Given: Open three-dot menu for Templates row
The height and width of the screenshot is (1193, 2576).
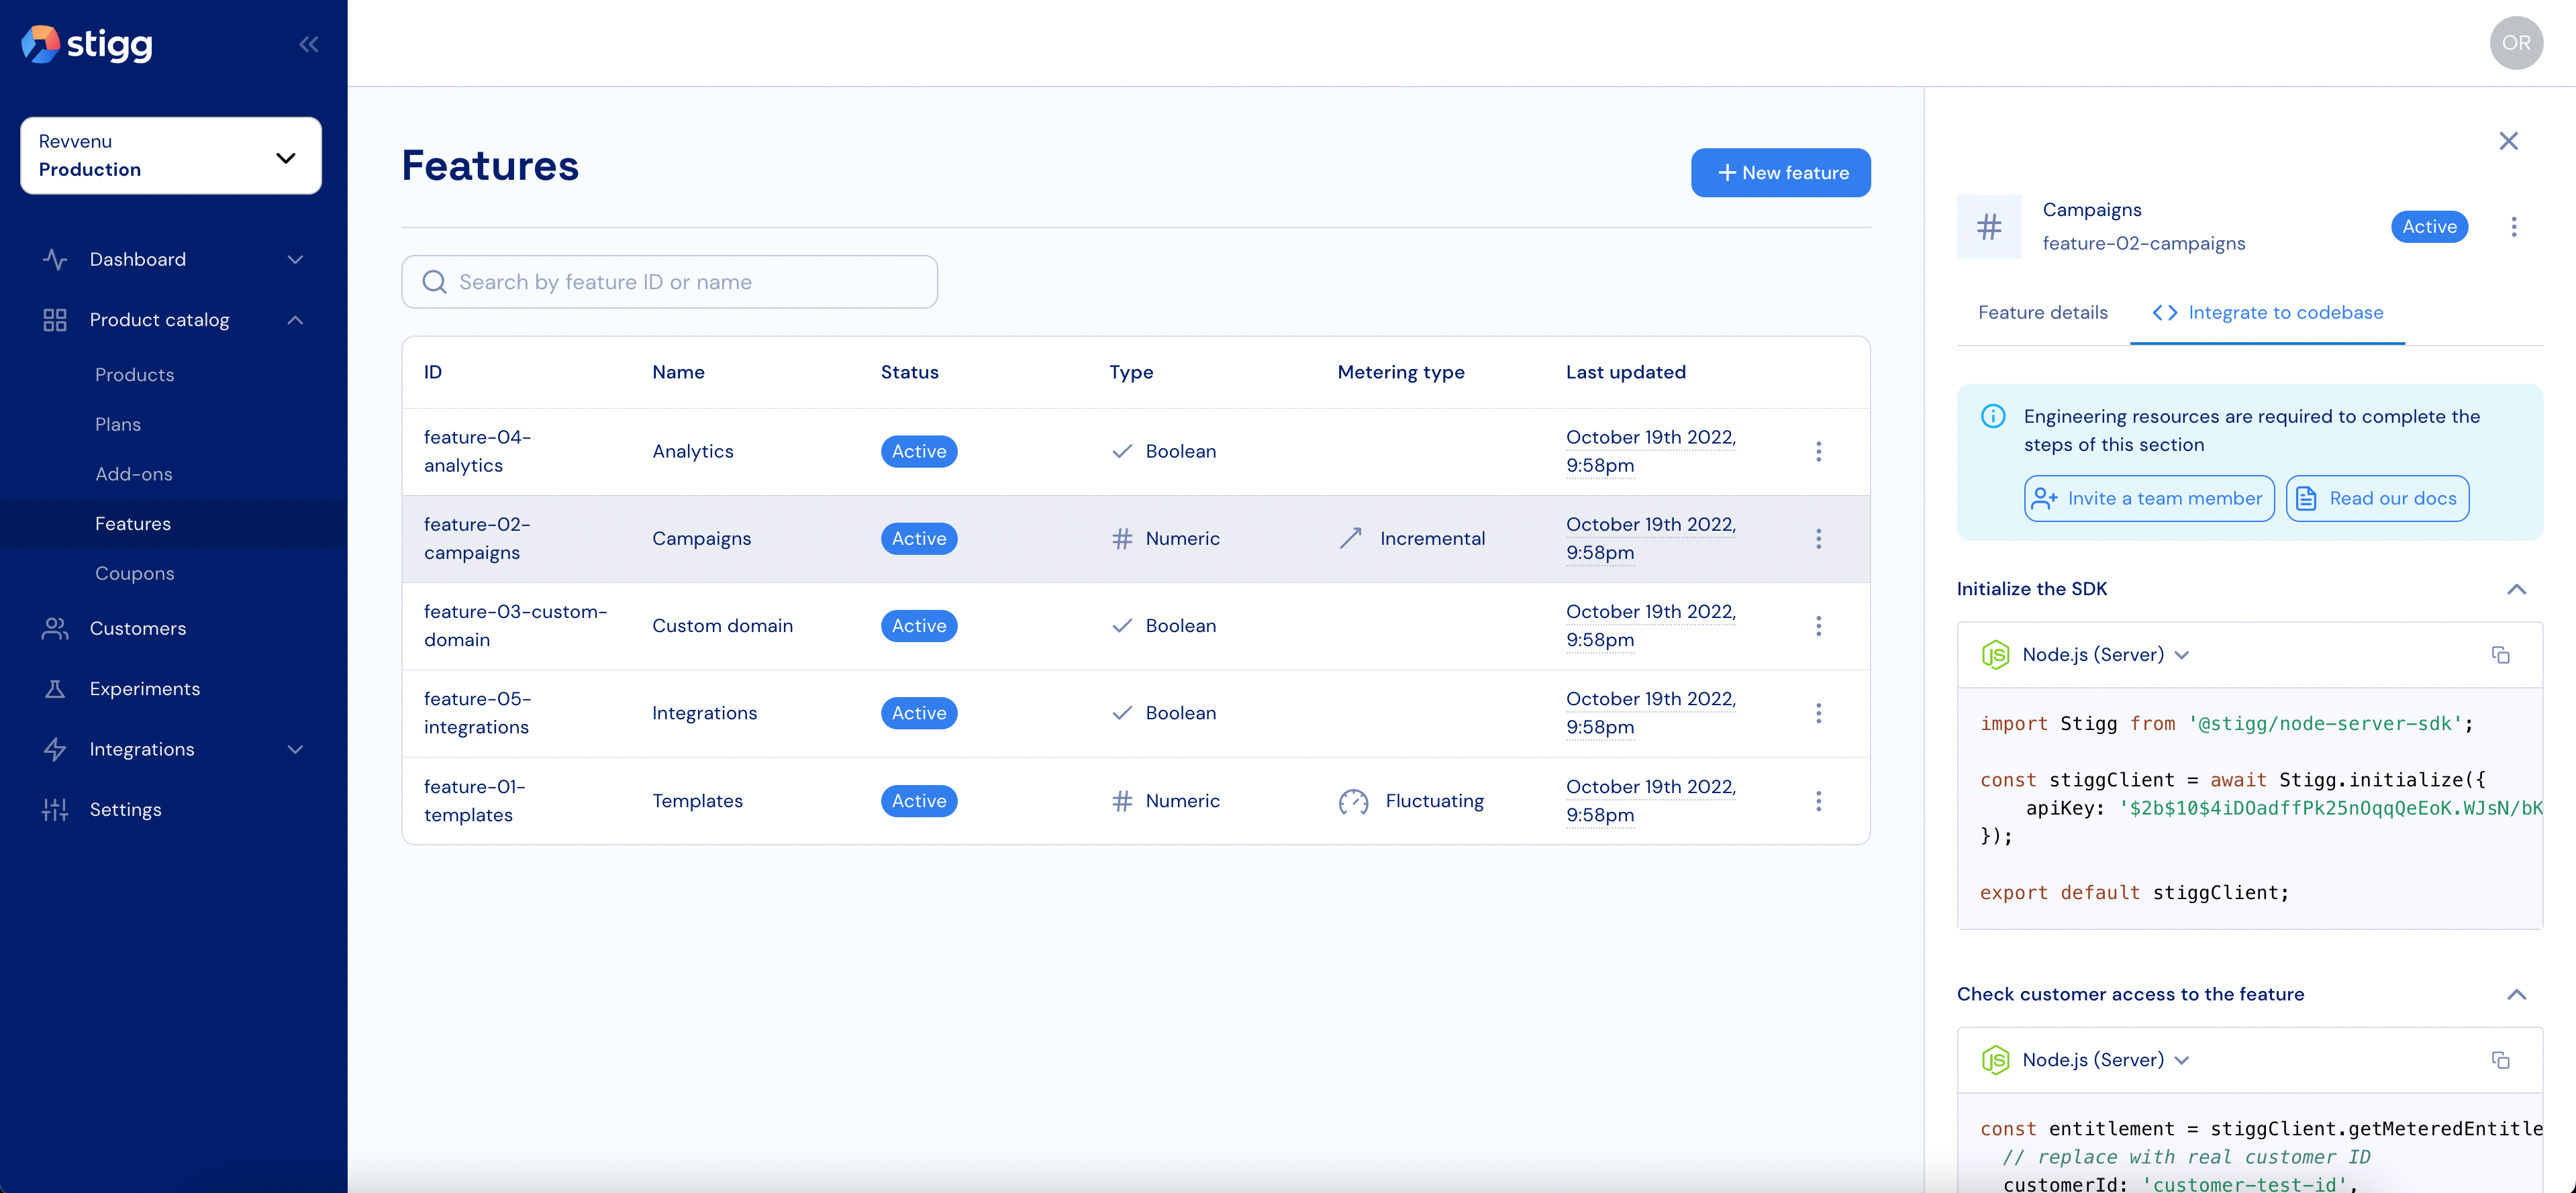Looking at the screenshot, I should pos(1818,801).
